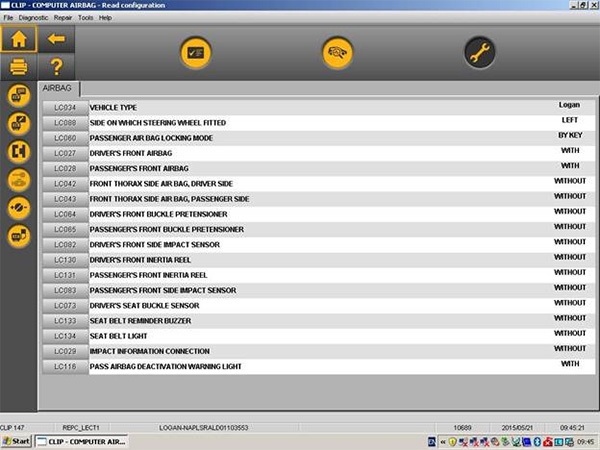Viewport: 600px width, 450px height.
Task: Click the printer icon
Action: 19,67
